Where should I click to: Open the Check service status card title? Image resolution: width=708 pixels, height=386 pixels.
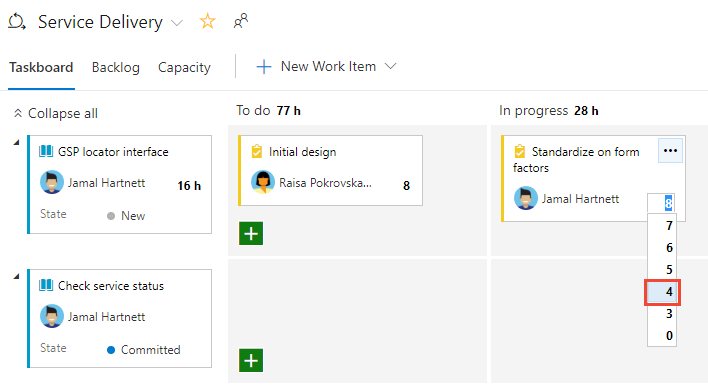click(111, 286)
